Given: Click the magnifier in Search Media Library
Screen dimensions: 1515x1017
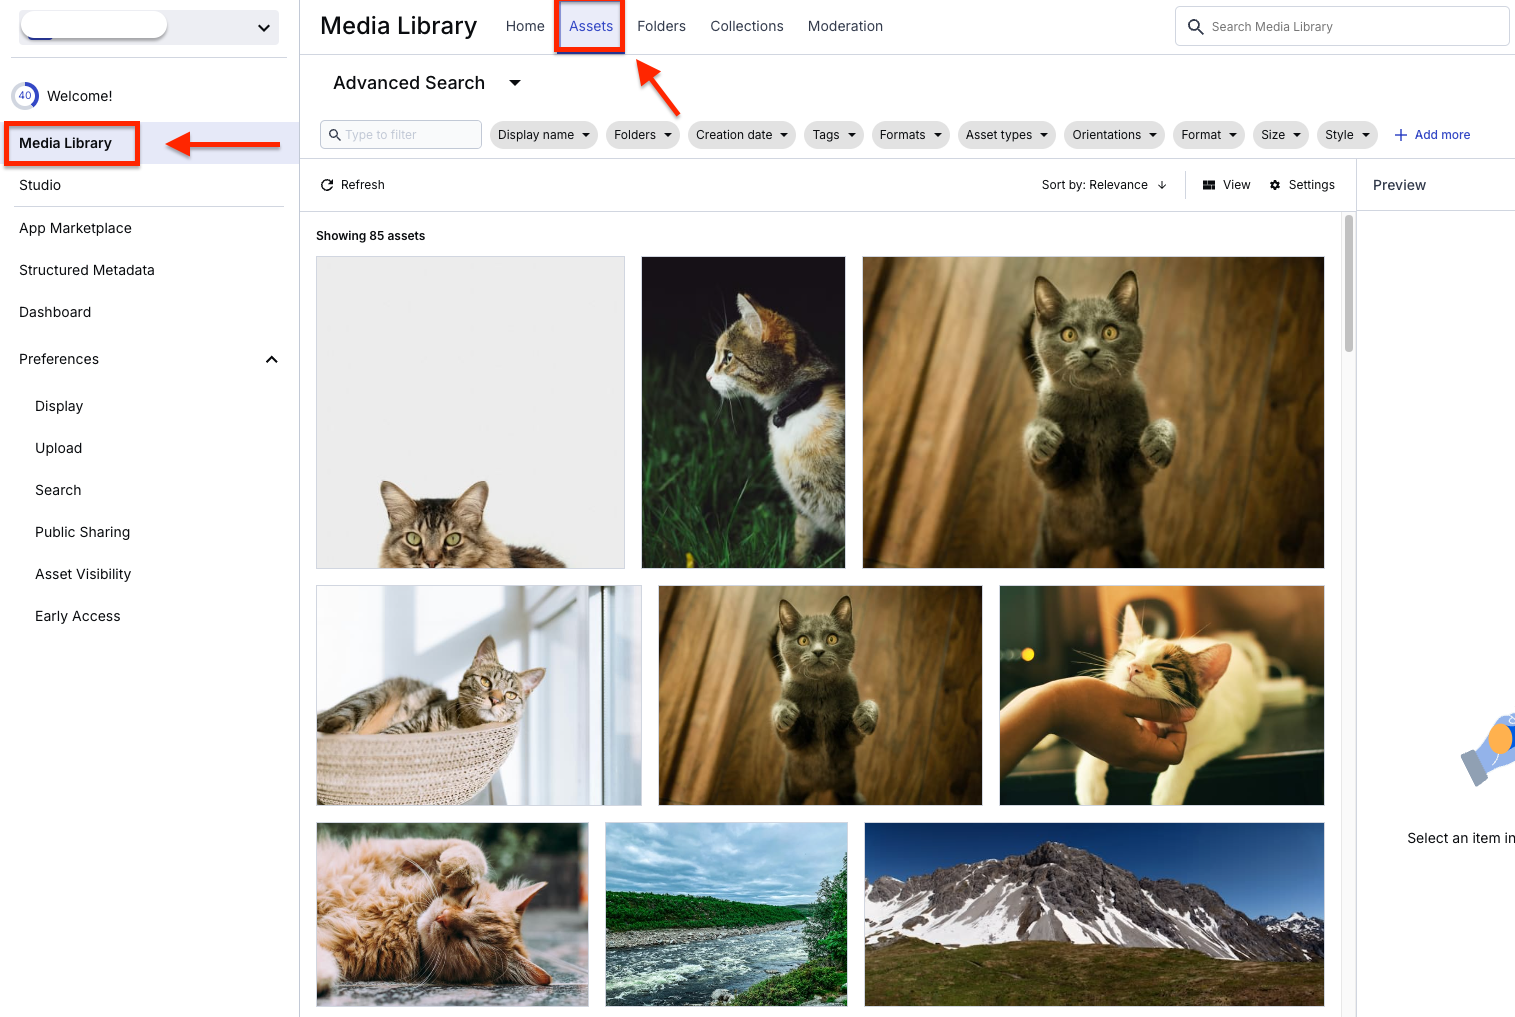Looking at the screenshot, I should click(x=1196, y=26).
